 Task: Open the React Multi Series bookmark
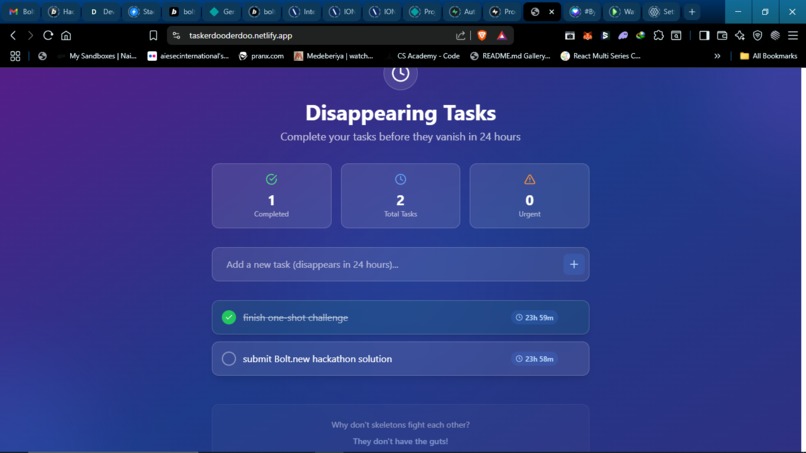[601, 56]
